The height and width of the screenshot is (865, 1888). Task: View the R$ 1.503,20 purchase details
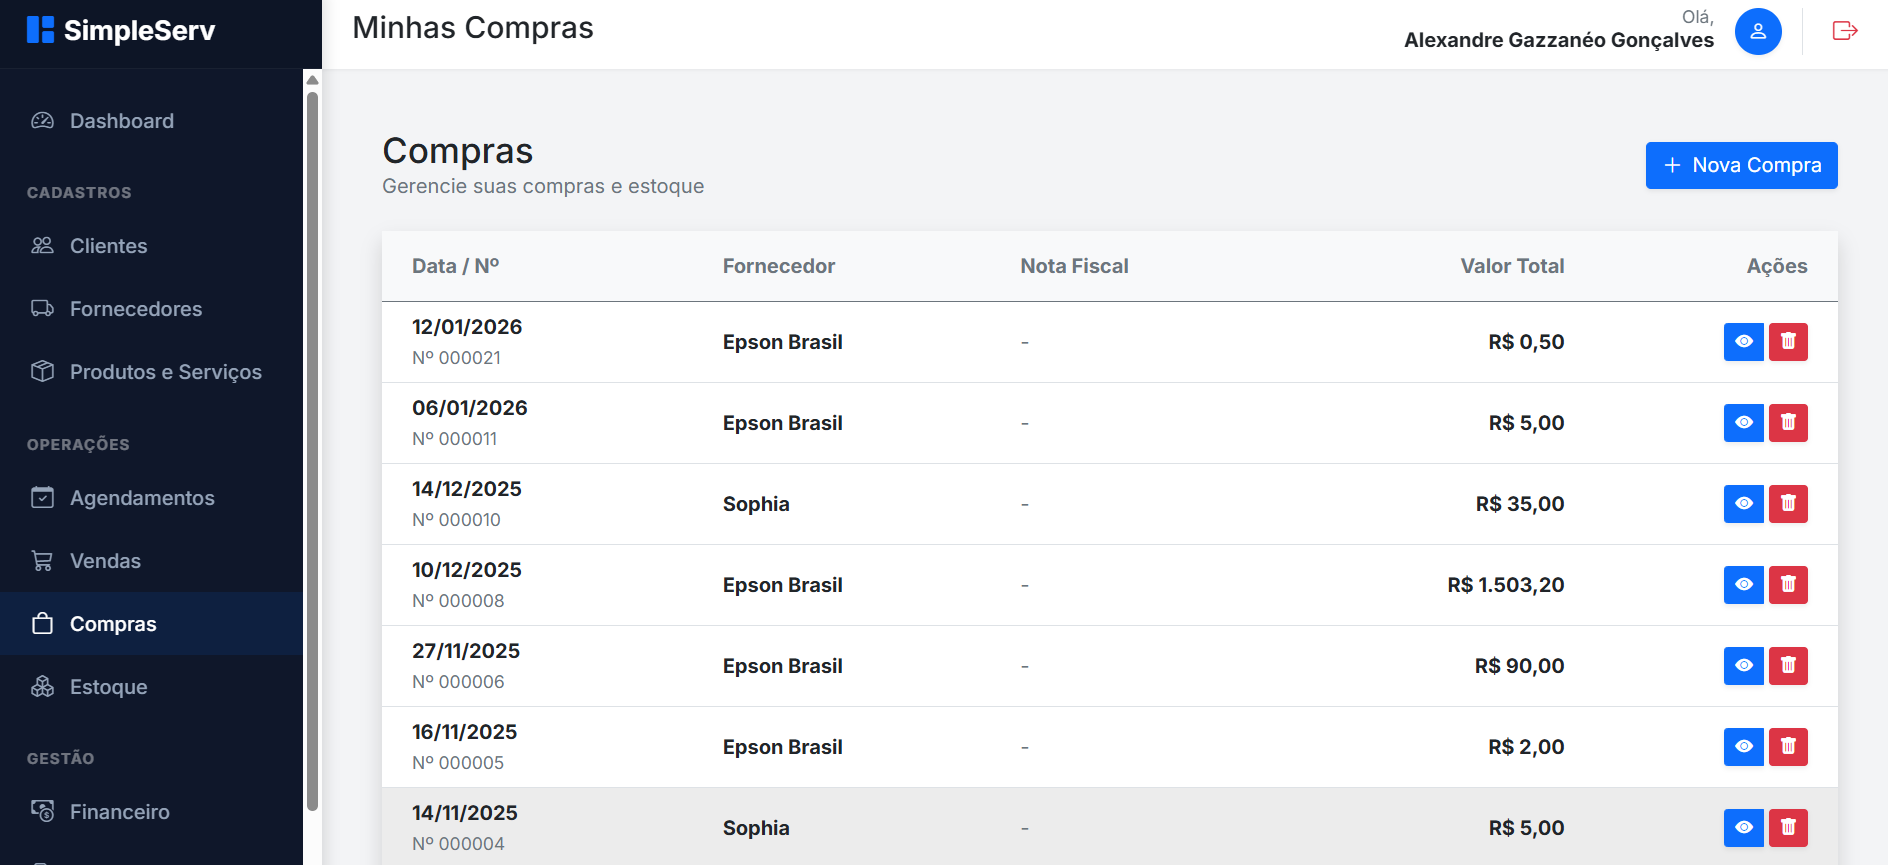[x=1743, y=585]
